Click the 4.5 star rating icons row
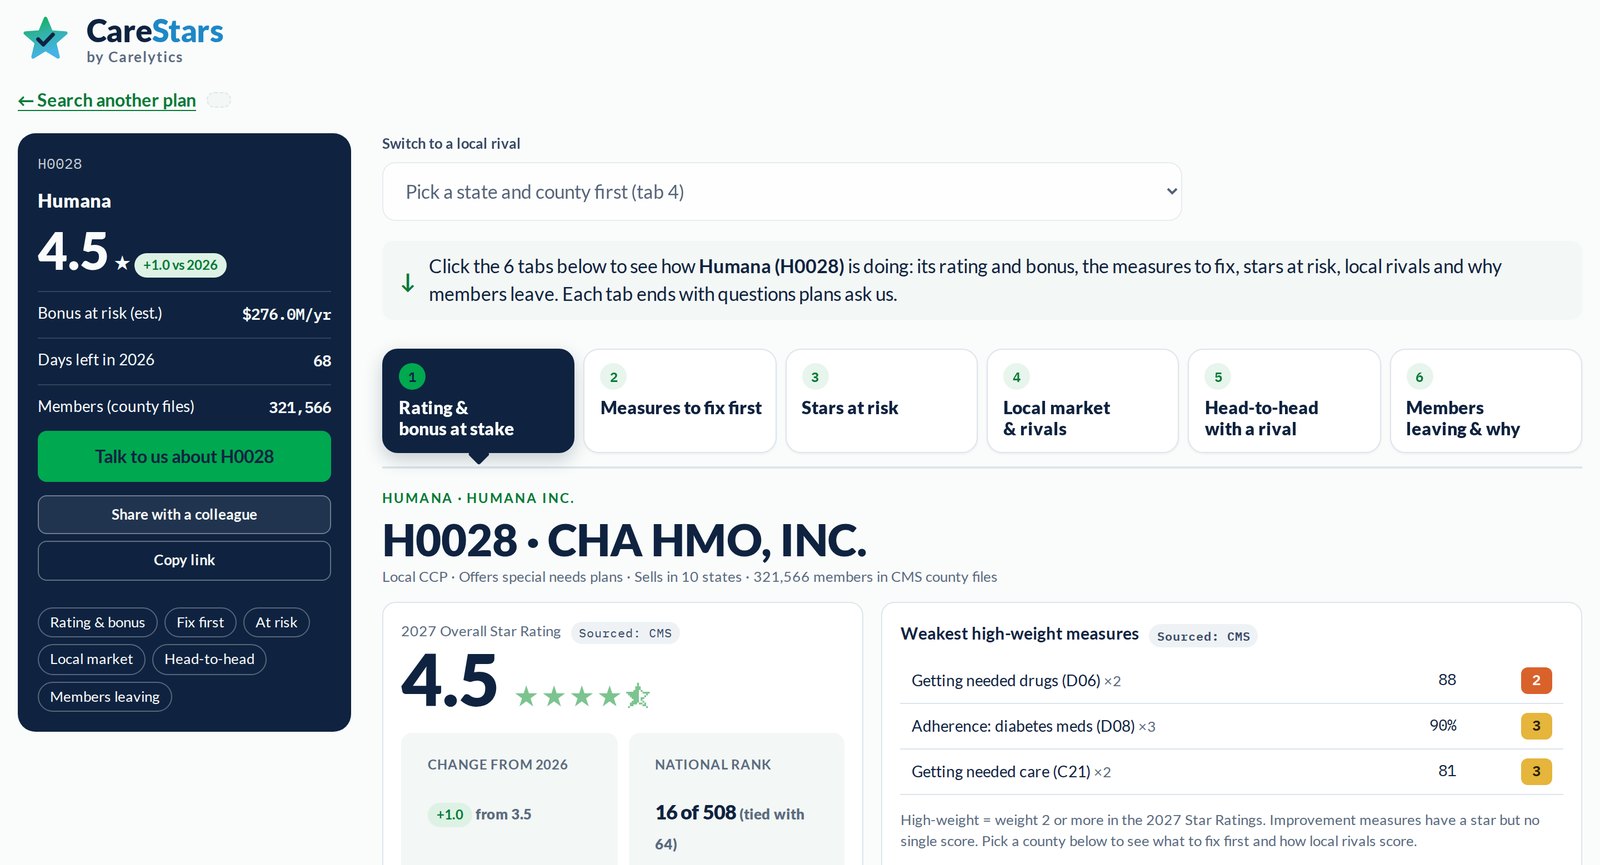This screenshot has width=1600, height=865. 582,696
